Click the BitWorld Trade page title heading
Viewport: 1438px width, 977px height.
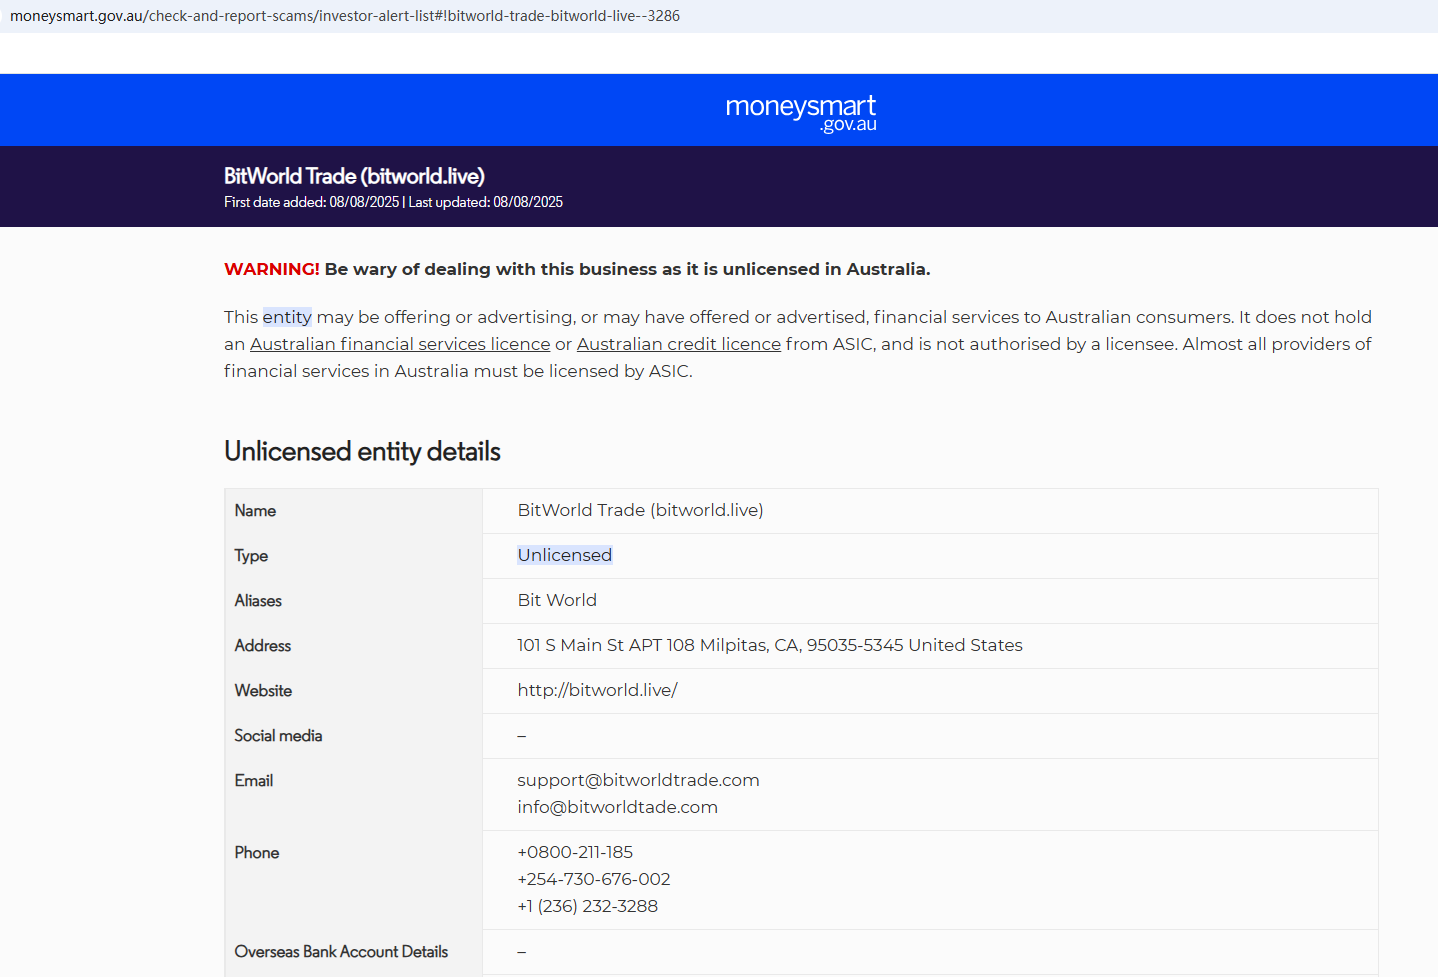coord(354,176)
